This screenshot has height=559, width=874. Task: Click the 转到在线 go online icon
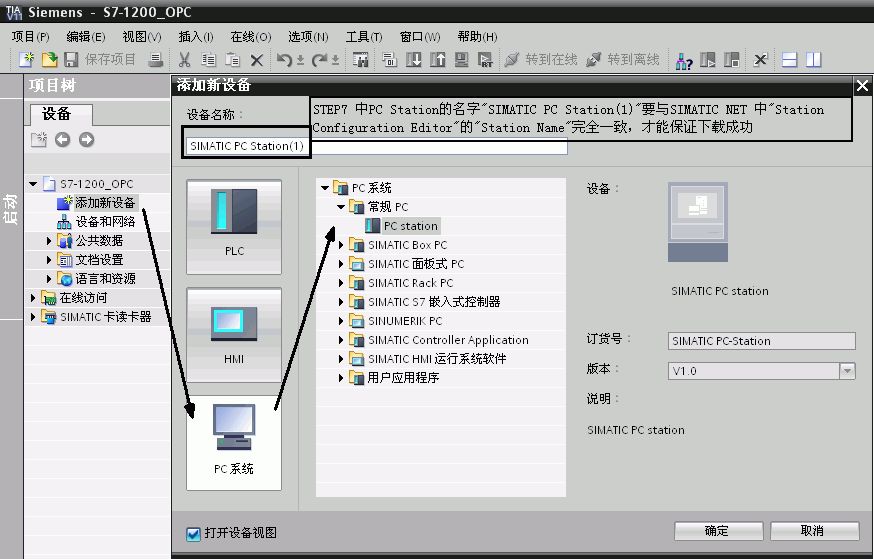[511, 59]
